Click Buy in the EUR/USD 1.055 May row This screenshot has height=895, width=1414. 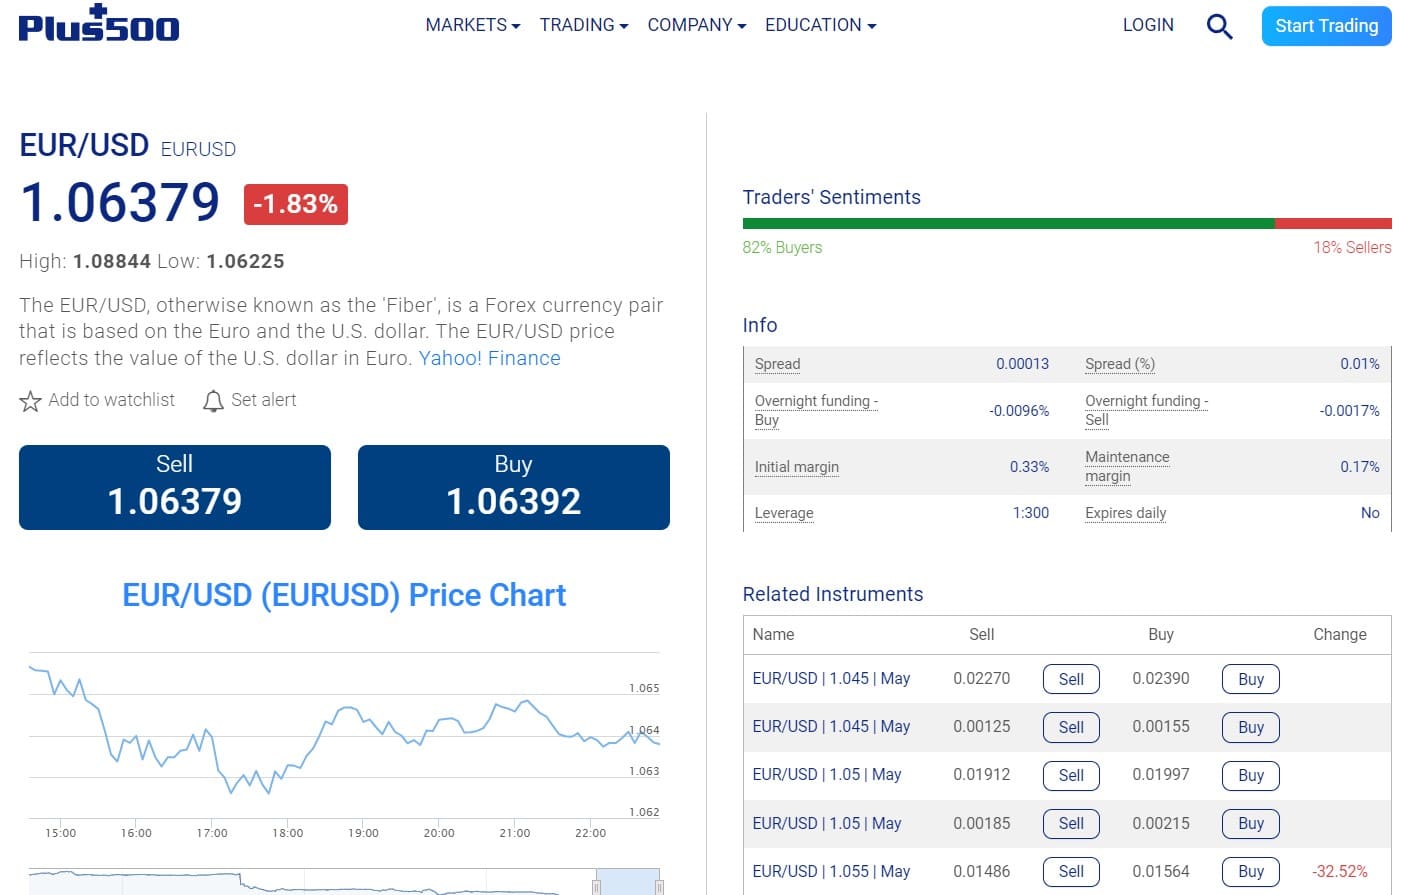(x=1251, y=871)
